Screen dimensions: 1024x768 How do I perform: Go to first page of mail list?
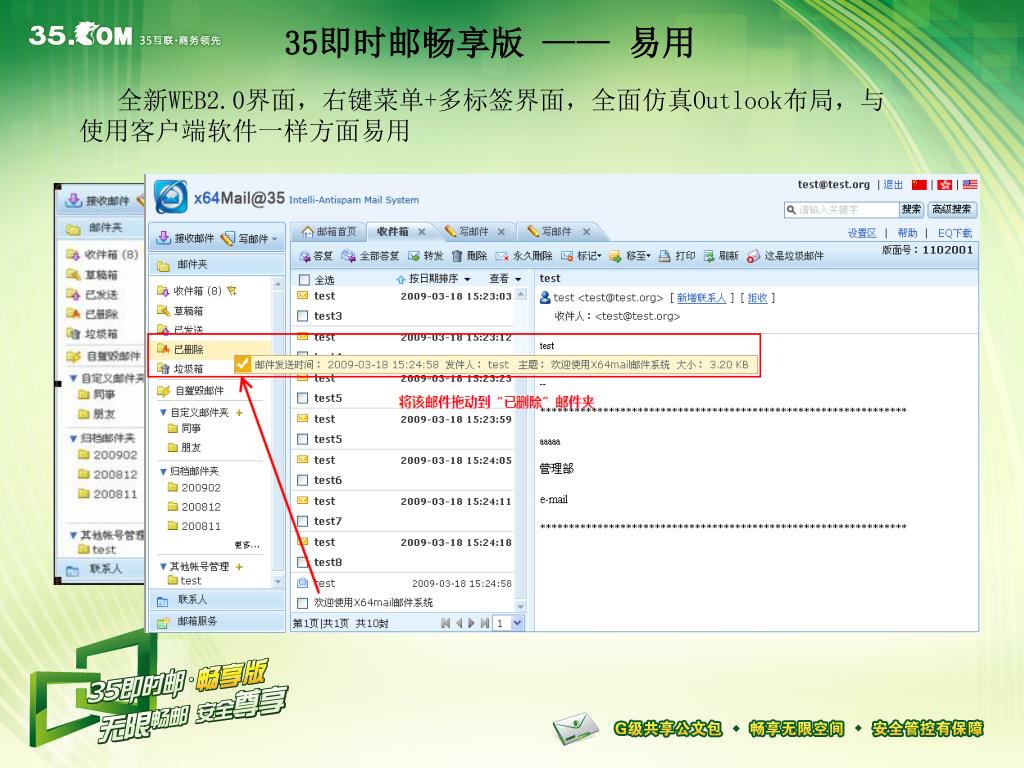coord(445,624)
